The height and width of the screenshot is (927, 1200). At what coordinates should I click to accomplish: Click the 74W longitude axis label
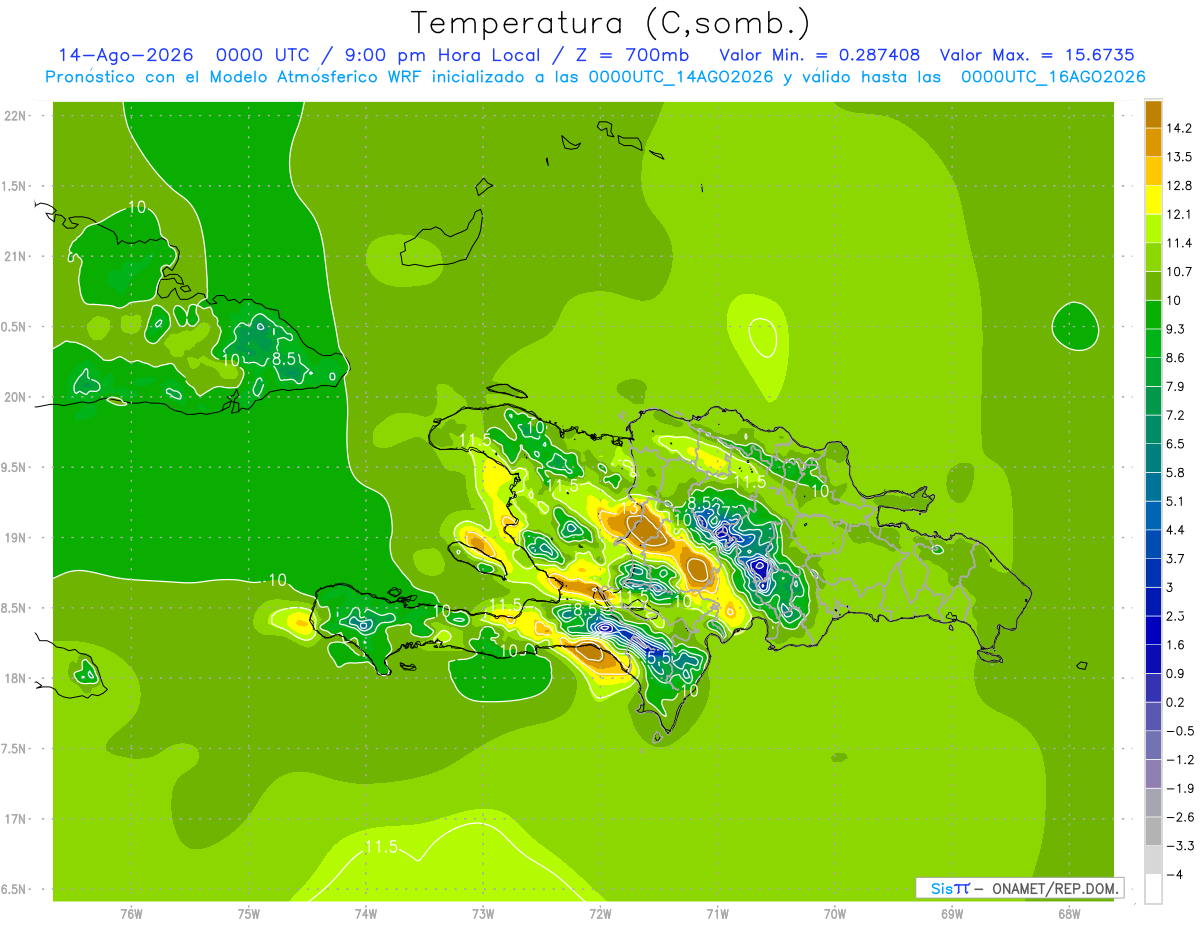tap(365, 913)
